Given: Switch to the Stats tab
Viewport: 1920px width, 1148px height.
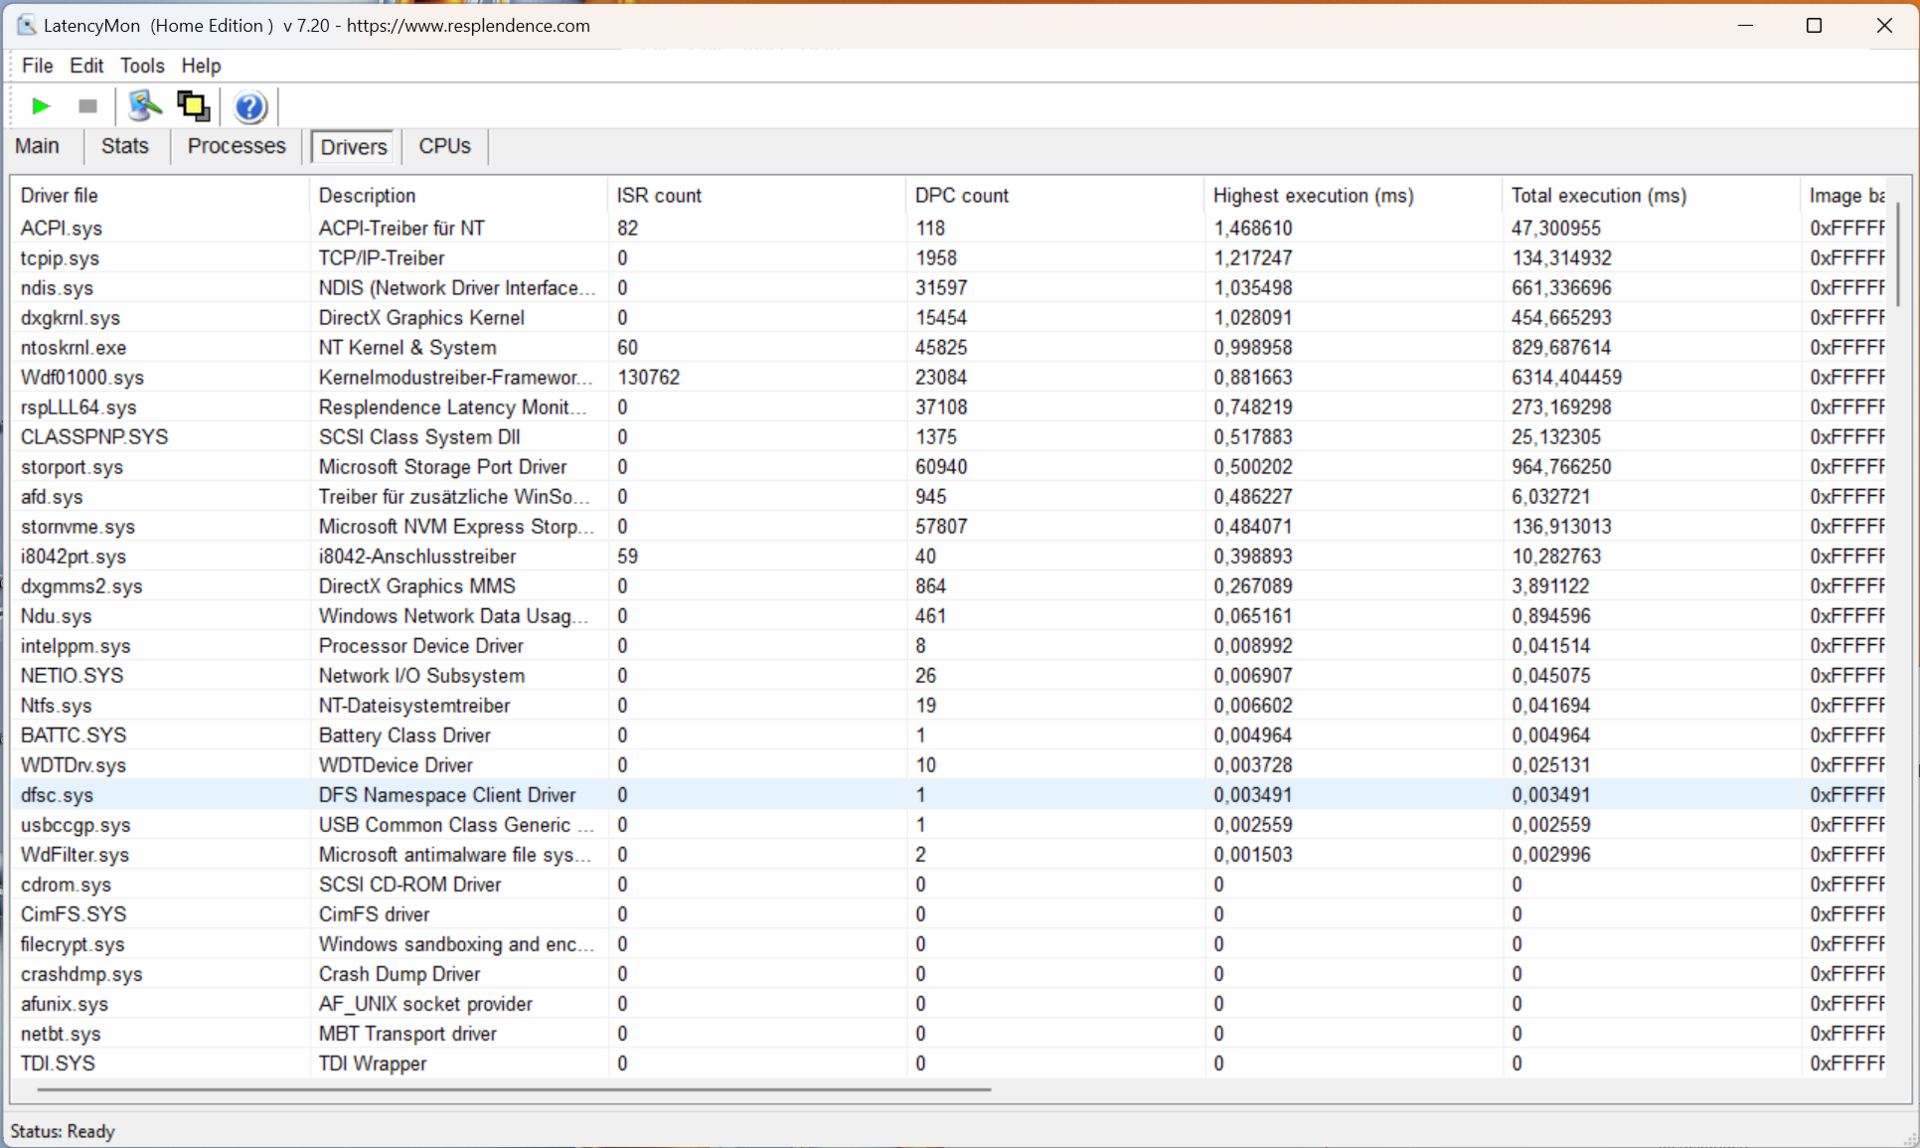Looking at the screenshot, I should coord(125,146).
